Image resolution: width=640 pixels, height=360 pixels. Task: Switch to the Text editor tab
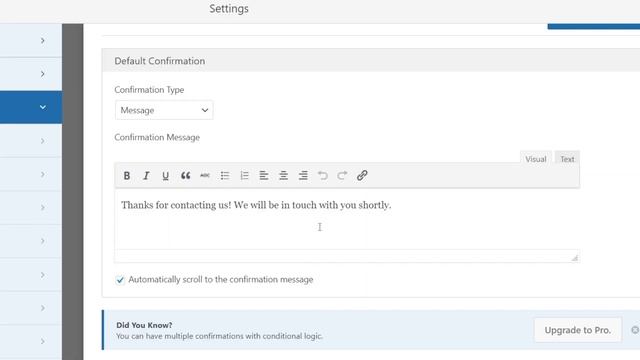click(567, 159)
